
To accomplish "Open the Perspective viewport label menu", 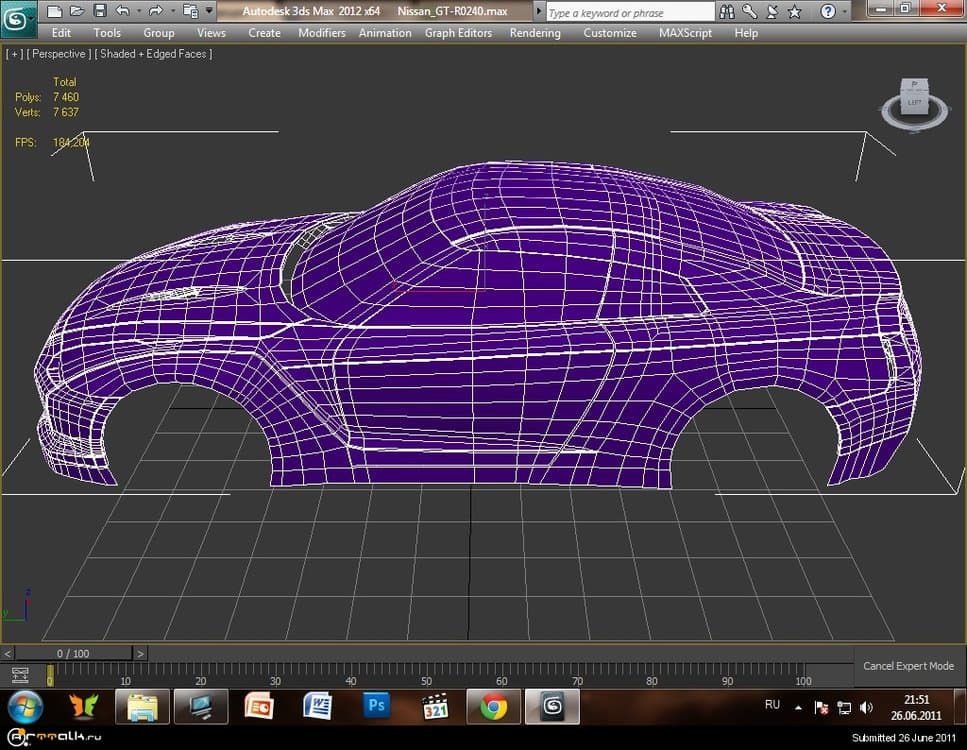I will 57,54.
